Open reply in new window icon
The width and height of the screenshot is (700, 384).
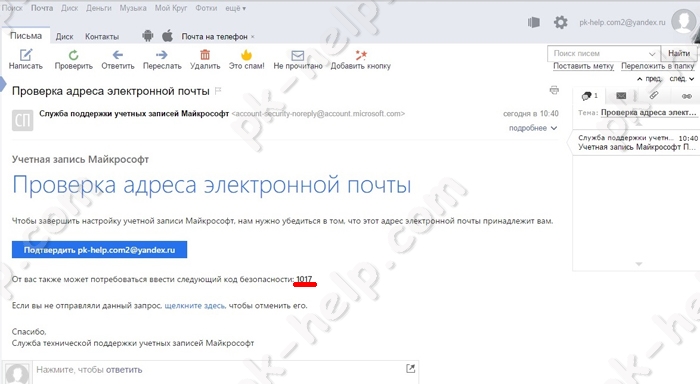[x=410, y=368]
